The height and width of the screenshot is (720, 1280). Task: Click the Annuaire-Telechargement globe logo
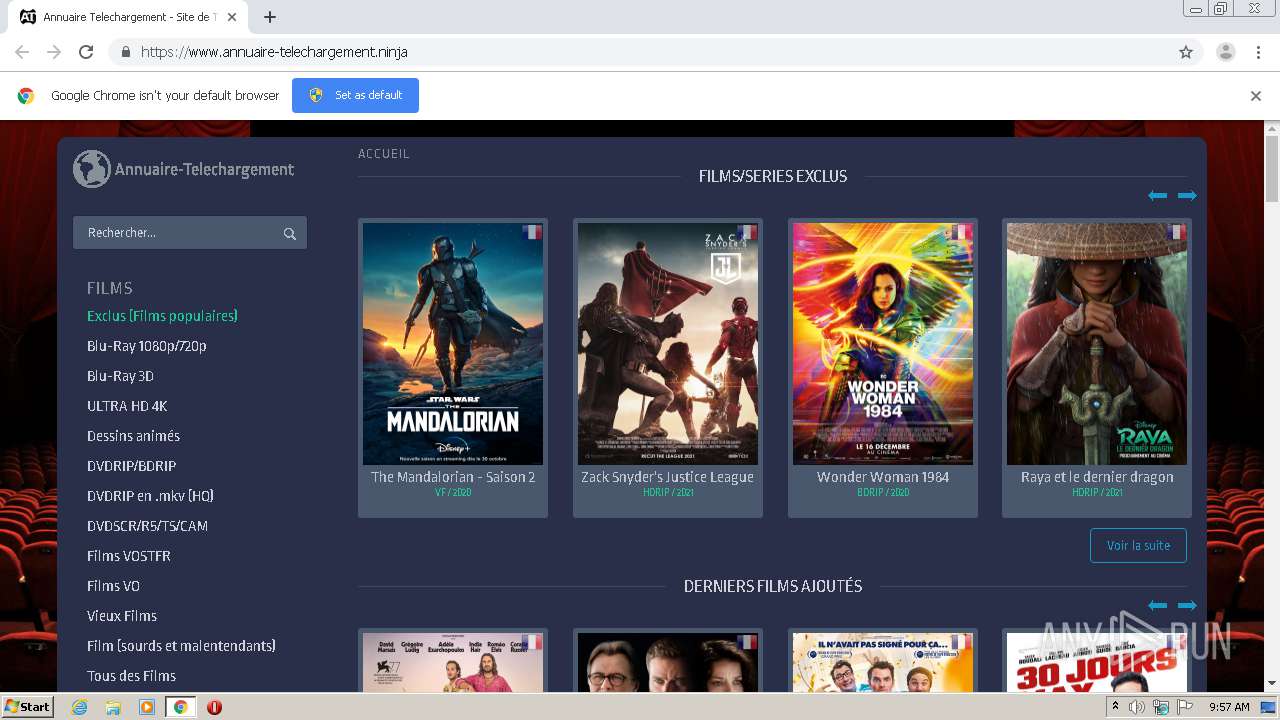pos(91,169)
